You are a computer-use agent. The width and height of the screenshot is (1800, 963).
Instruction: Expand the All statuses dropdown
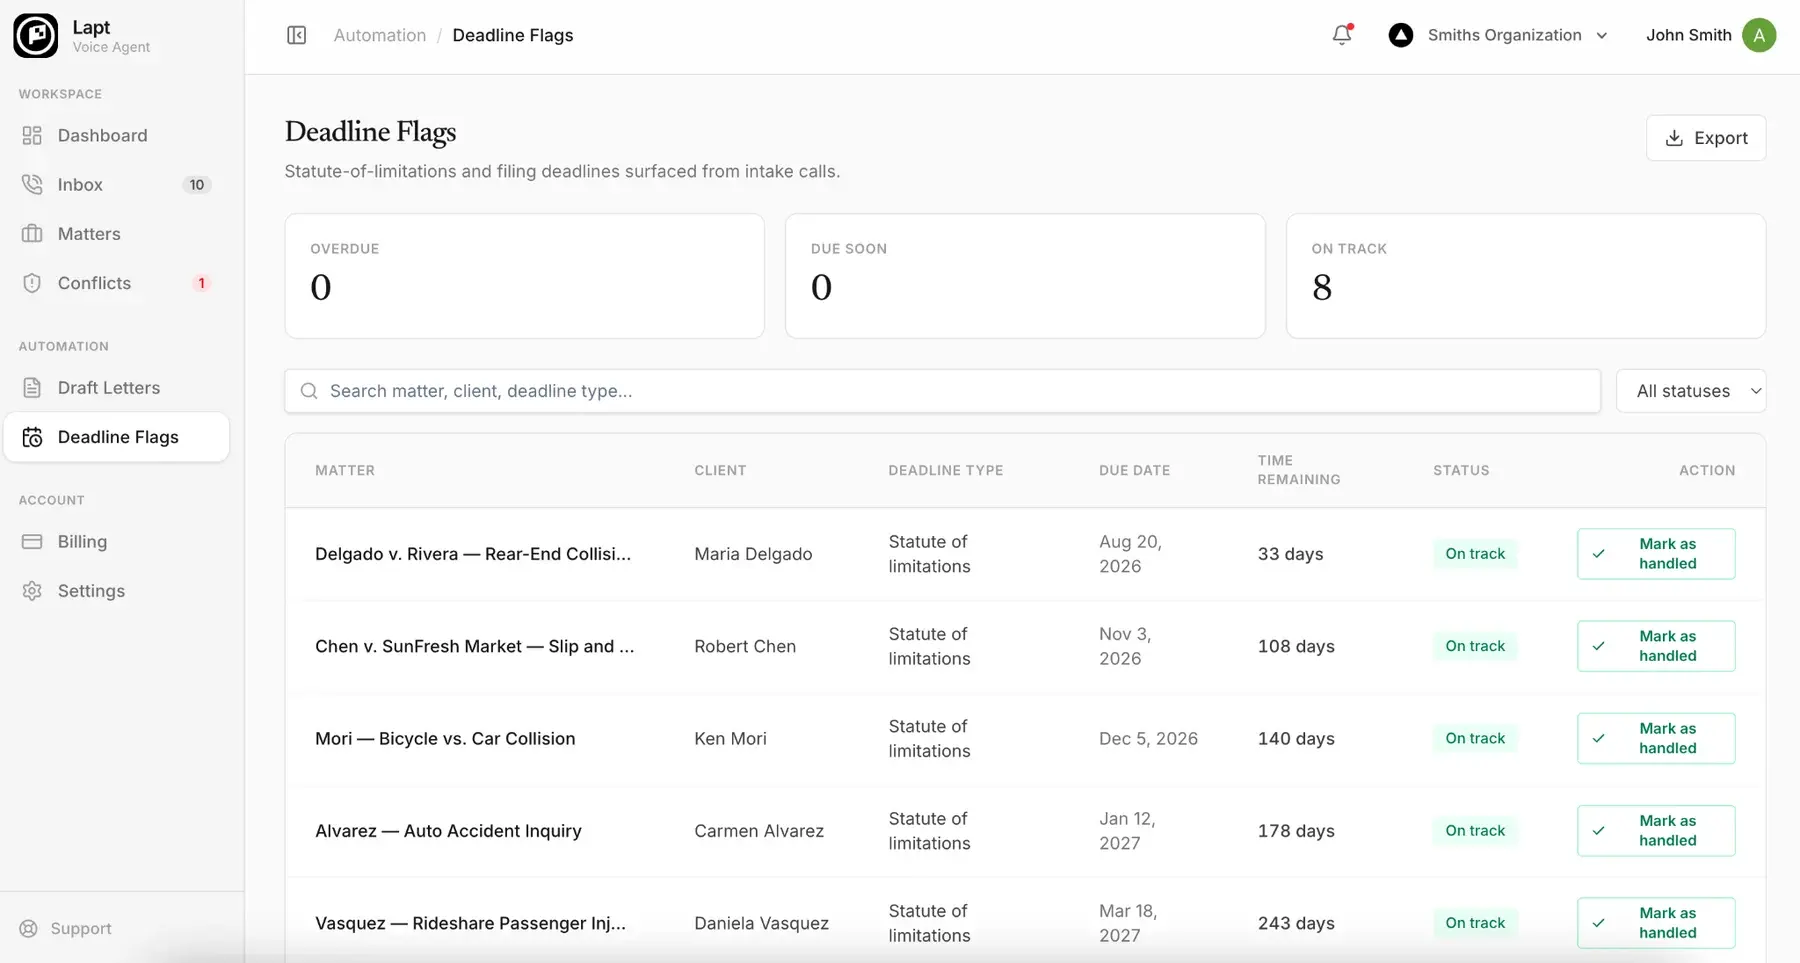pyautogui.click(x=1691, y=391)
